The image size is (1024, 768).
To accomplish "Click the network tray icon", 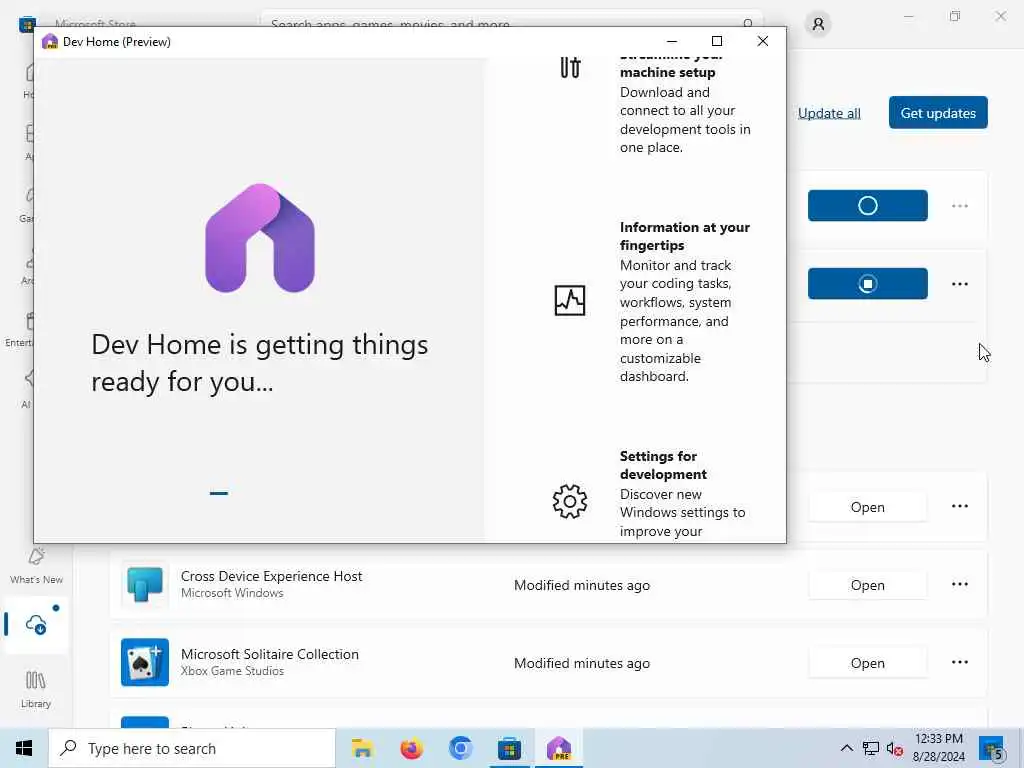I will click(871, 749).
